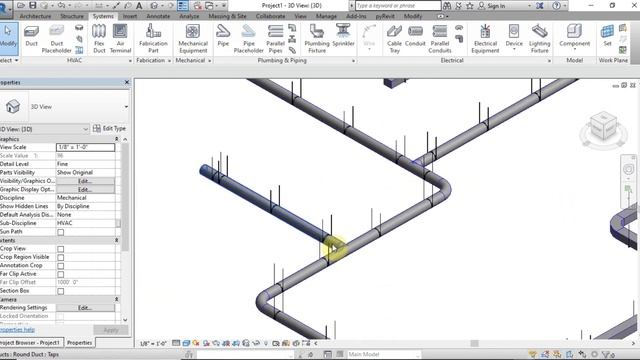This screenshot has width=640, height=360.
Task: Collapse the Camera properties section
Action: pos(116,300)
